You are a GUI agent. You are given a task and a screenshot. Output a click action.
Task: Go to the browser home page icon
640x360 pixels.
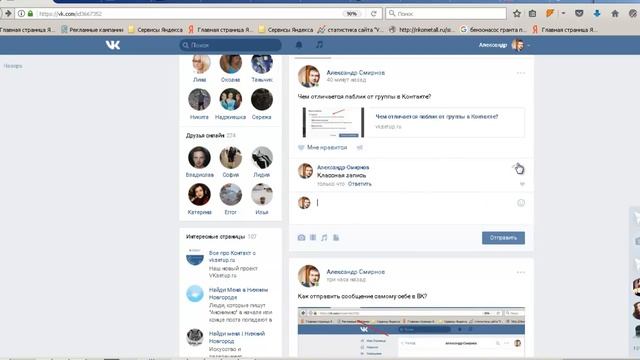point(615,13)
